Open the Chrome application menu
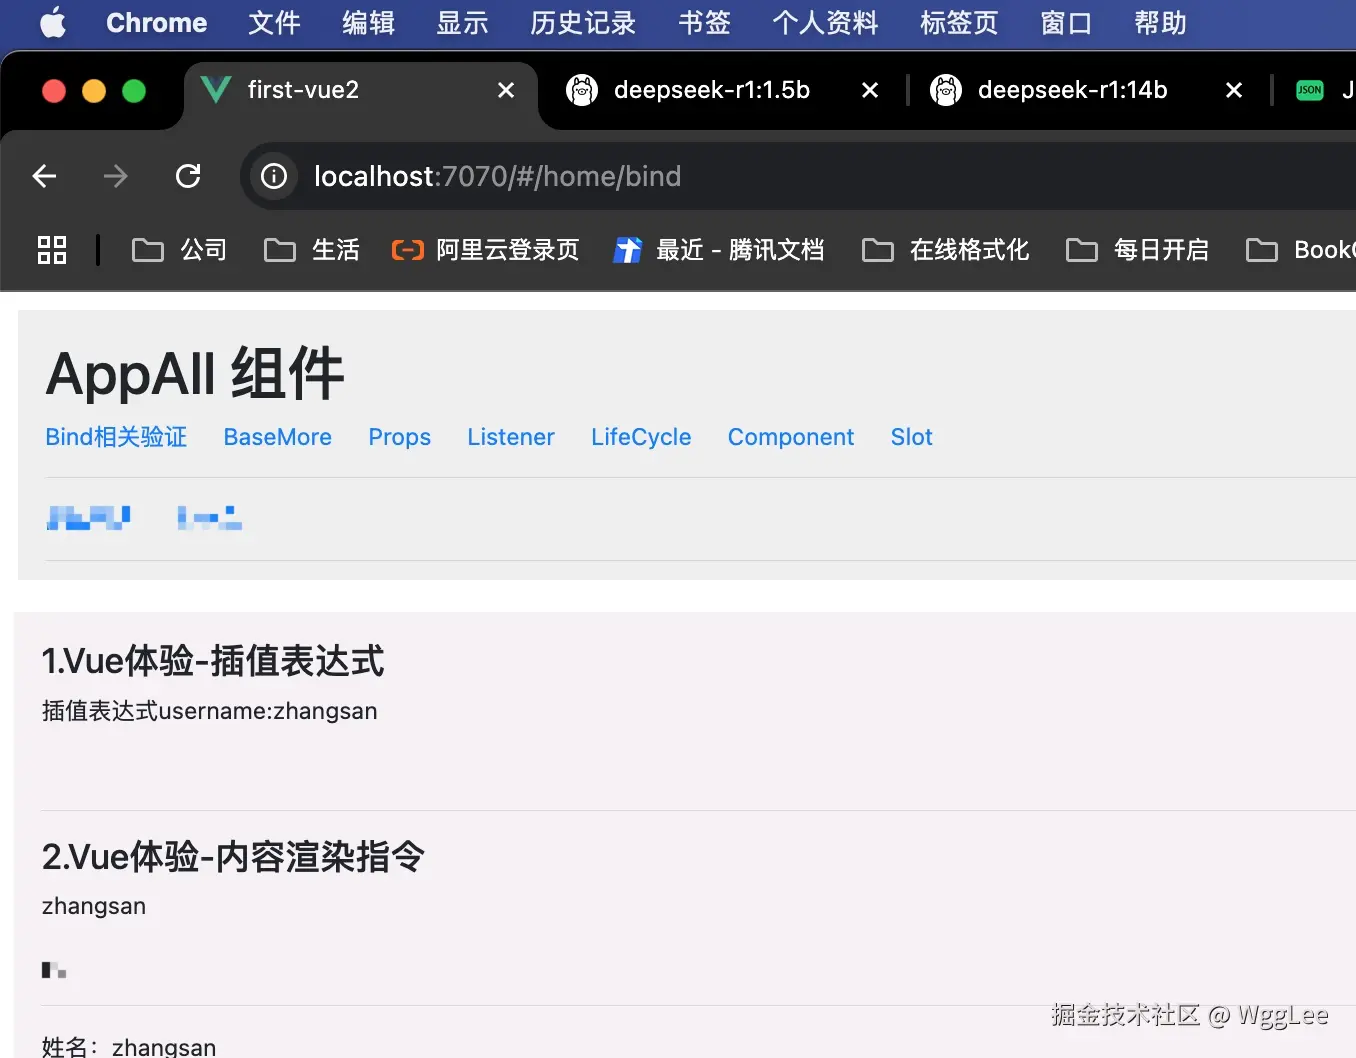This screenshot has width=1356, height=1058. (x=156, y=23)
